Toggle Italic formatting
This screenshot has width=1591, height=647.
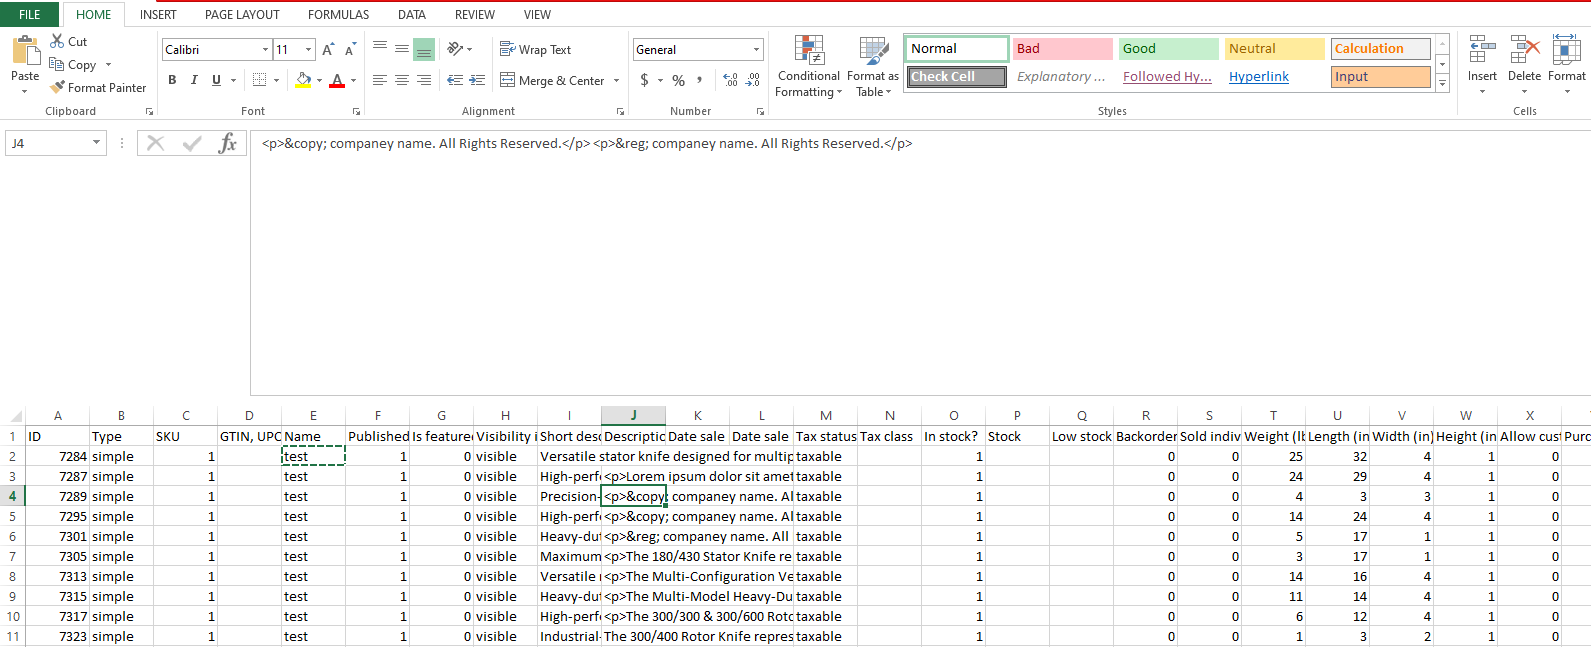[194, 80]
